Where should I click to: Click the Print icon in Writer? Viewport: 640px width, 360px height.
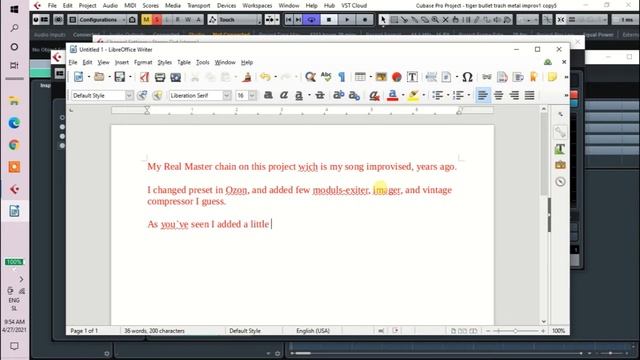(160, 77)
